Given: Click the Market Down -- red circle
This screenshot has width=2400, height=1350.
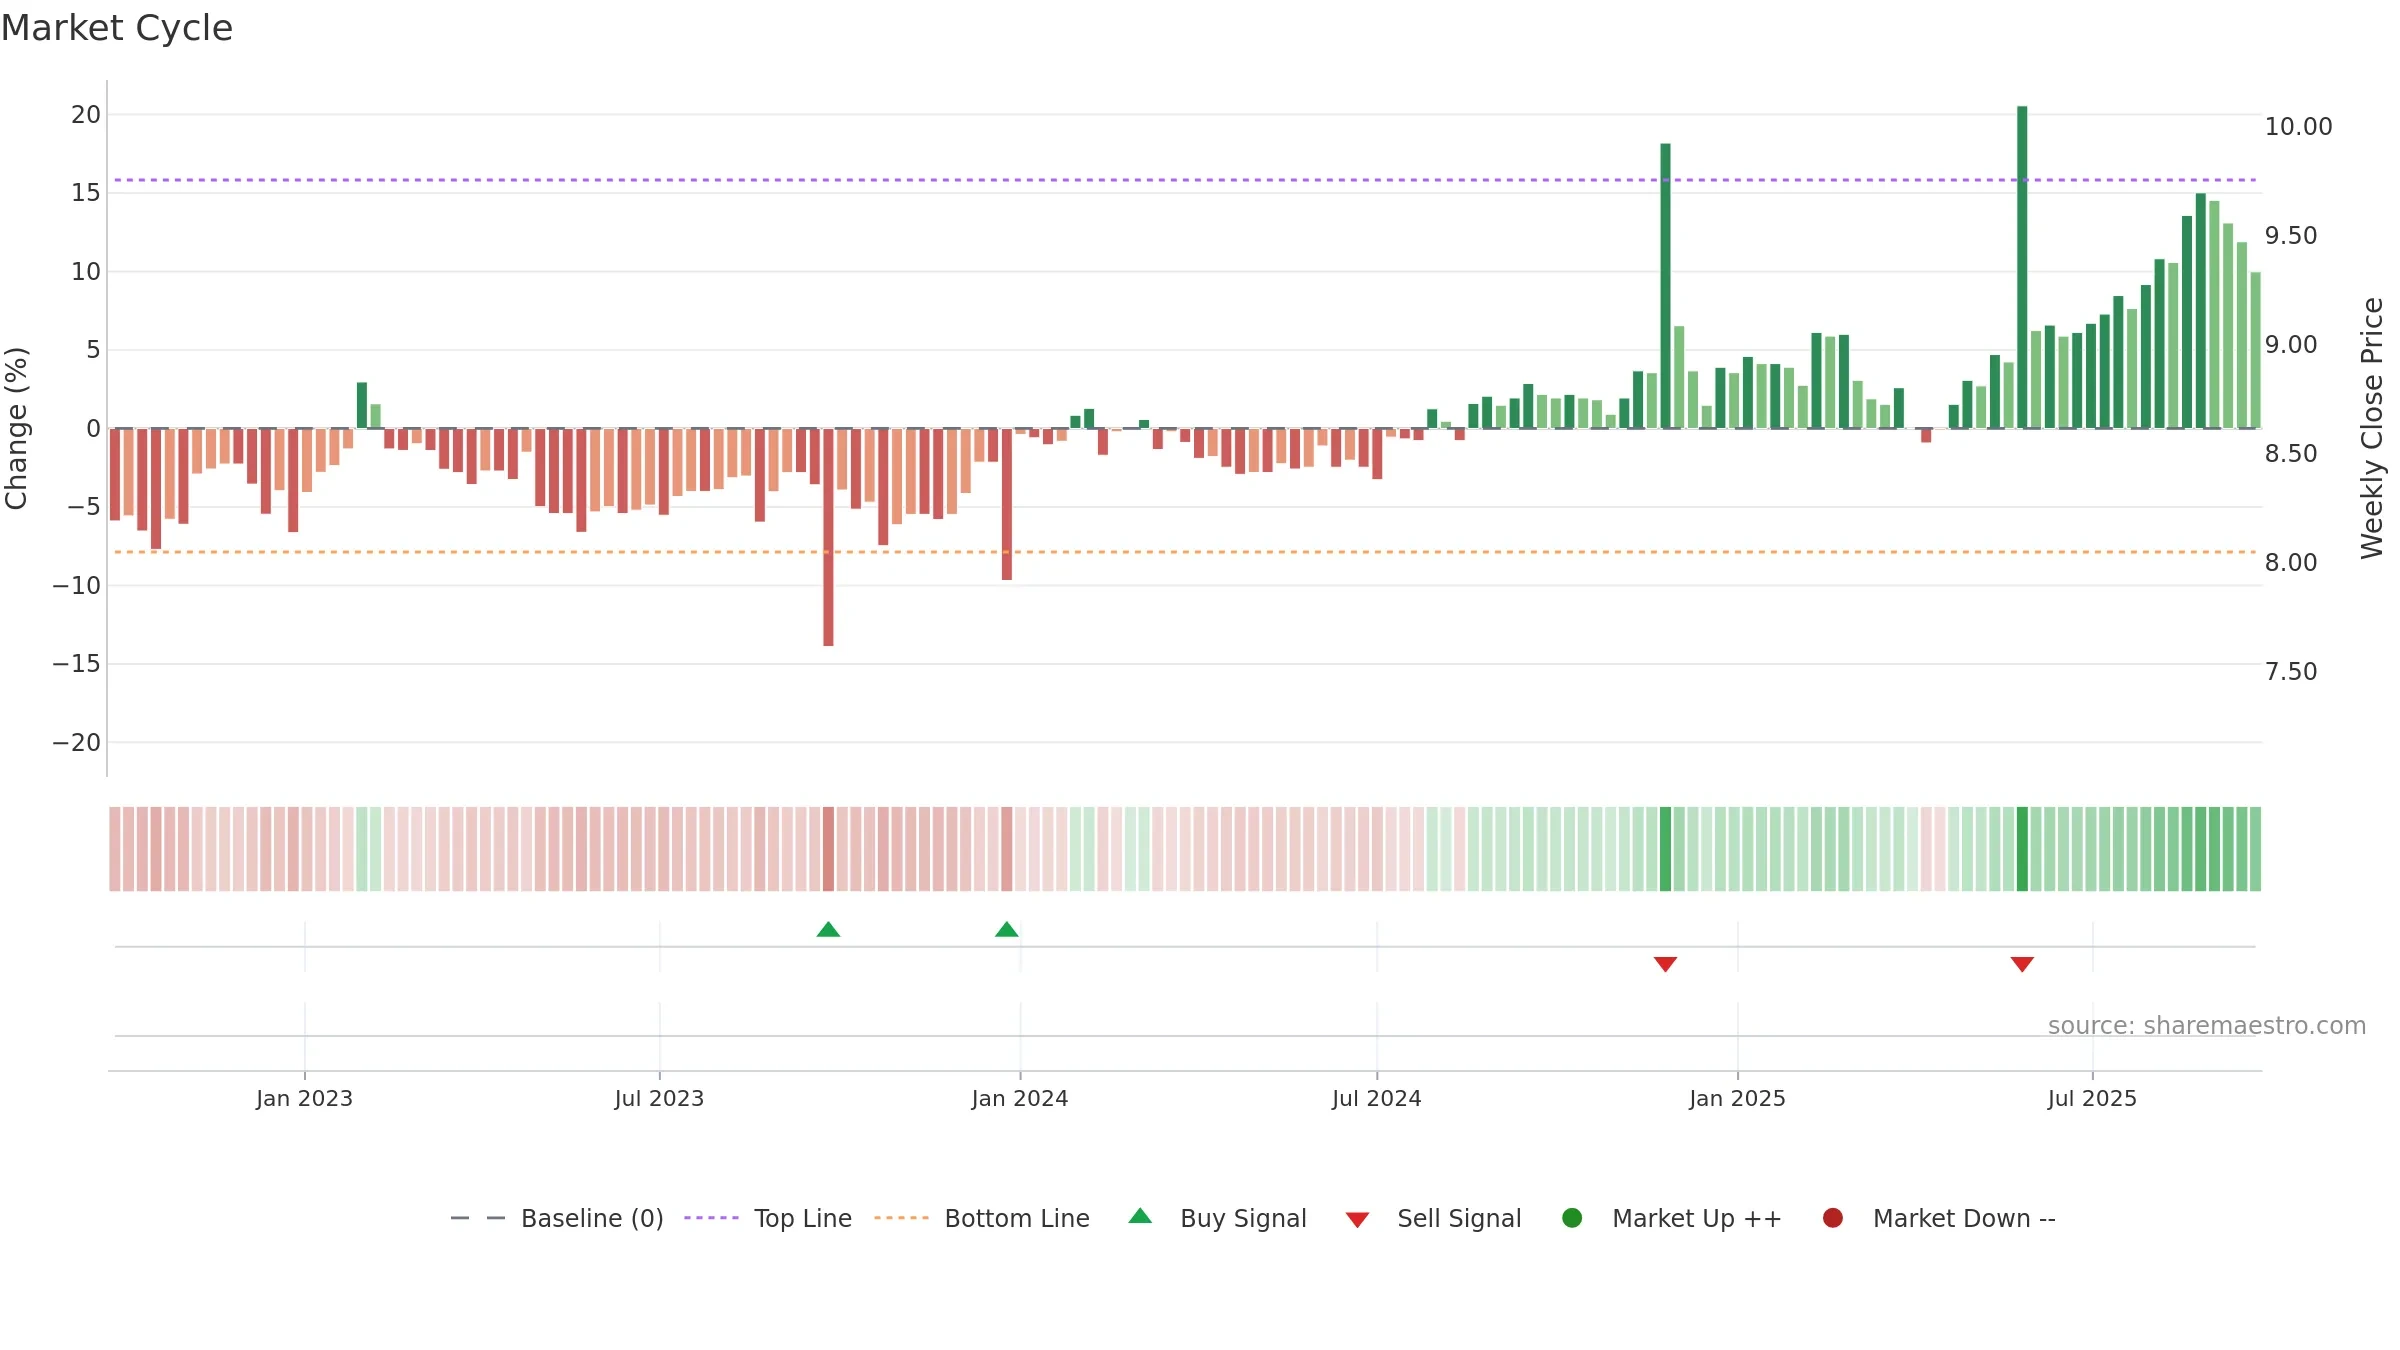Looking at the screenshot, I should 1833,1218.
